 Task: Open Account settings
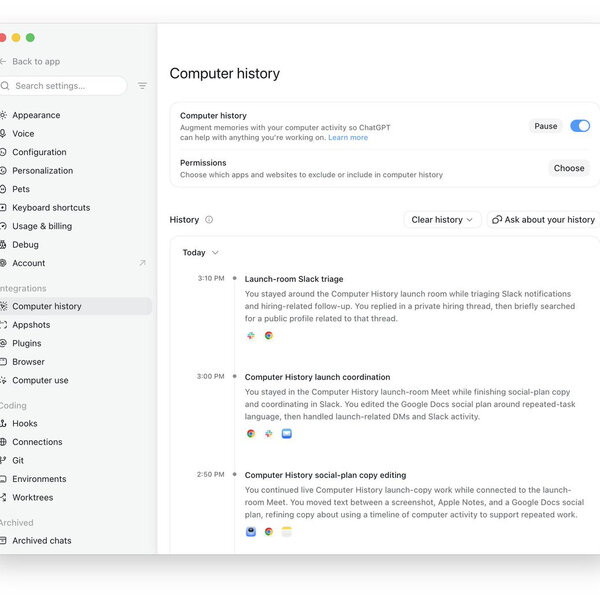pos(28,263)
